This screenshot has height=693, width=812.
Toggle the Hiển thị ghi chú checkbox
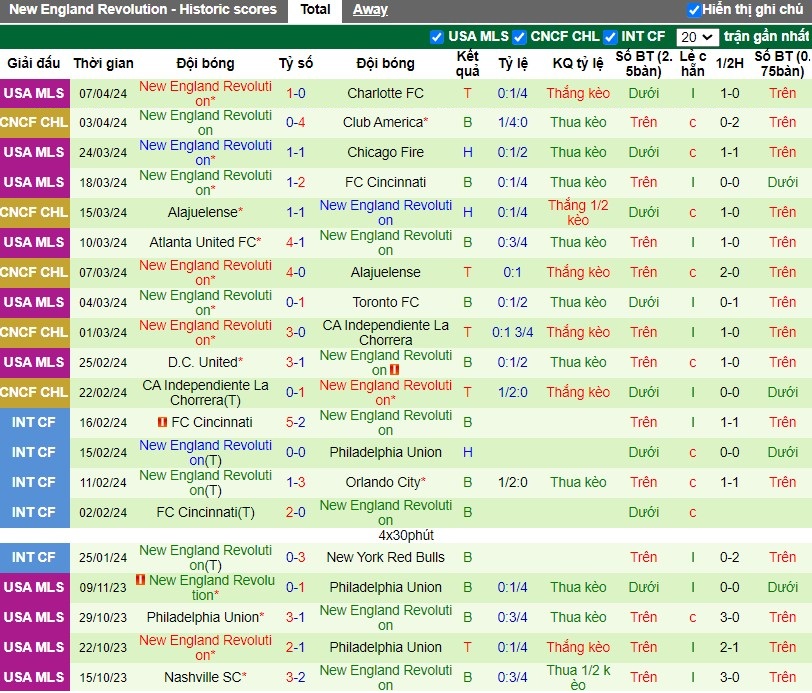[x=693, y=10]
